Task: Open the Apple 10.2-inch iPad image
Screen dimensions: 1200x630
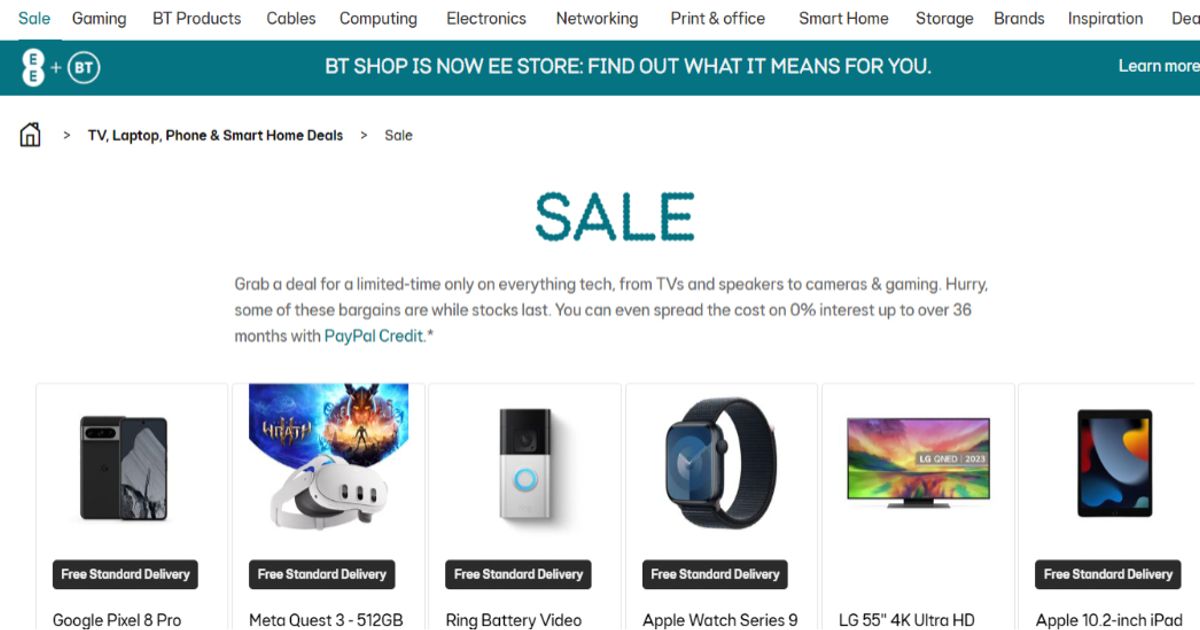Action: tap(1114, 463)
